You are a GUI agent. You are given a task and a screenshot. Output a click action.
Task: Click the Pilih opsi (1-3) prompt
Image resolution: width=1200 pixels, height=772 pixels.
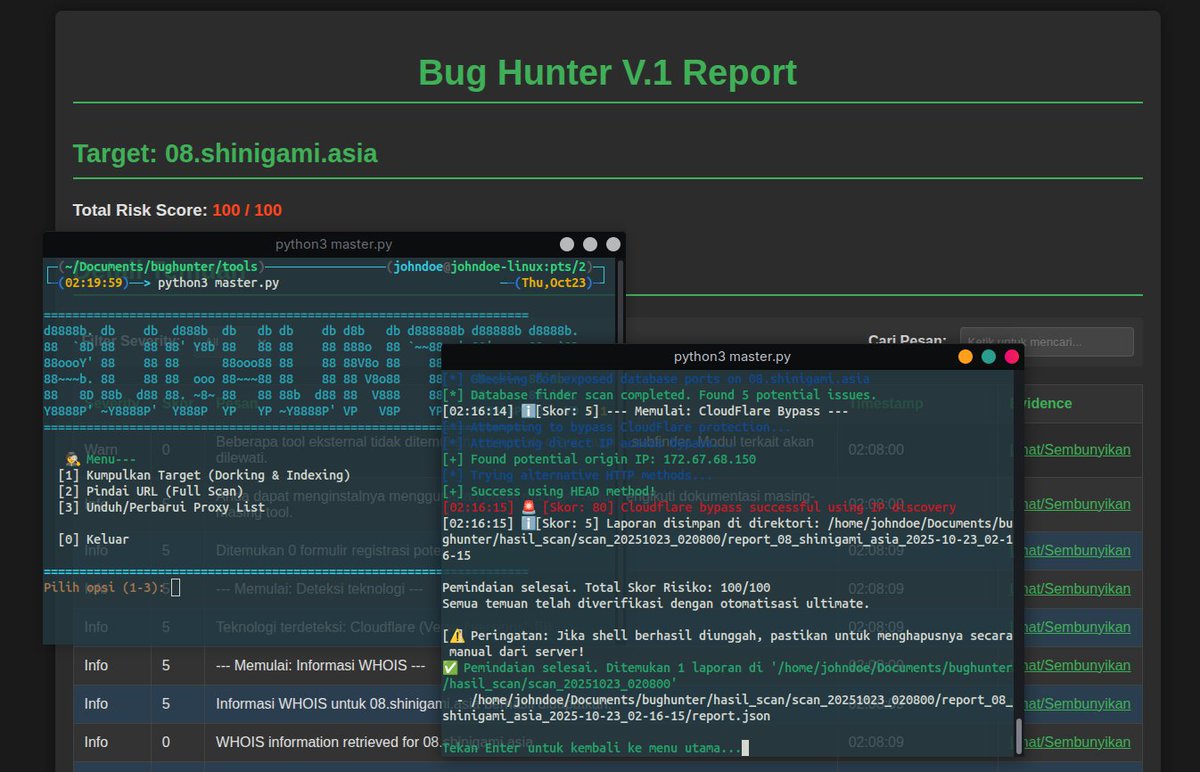[x=105, y=587]
